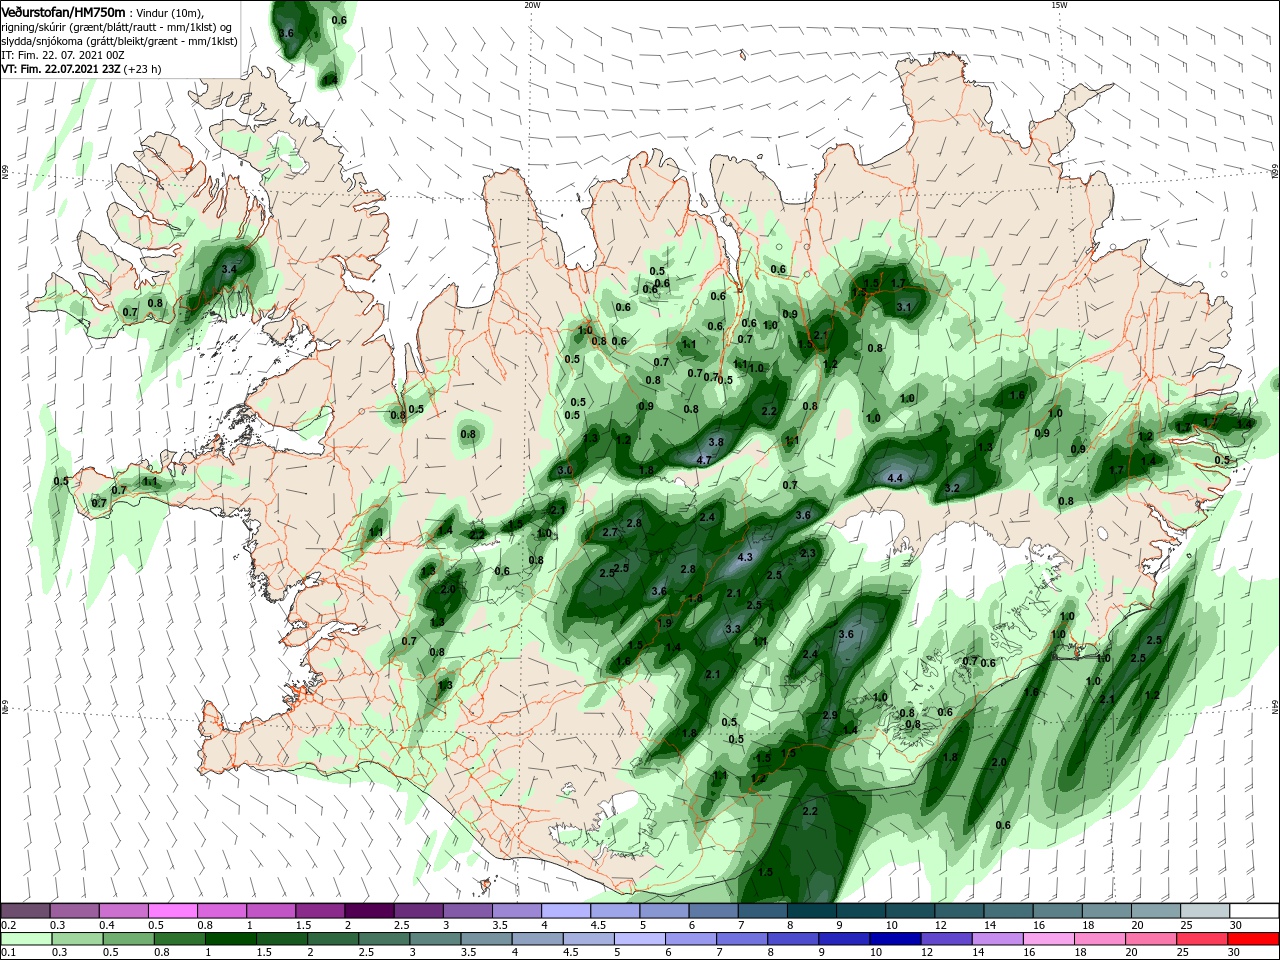Click the 3.4 value over the Westfjords
This screenshot has width=1280, height=960.
[x=229, y=269]
